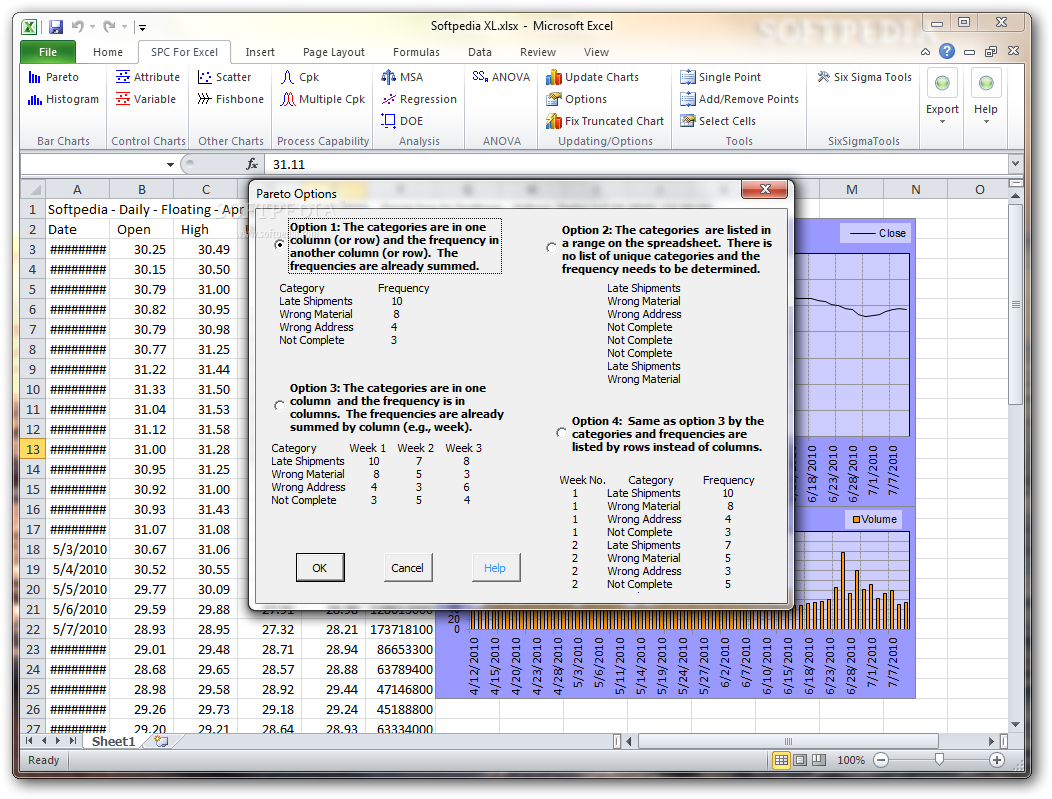Viewport: 1052px width, 799px height.
Task: Open the Pareto chart tool
Action: pyautogui.click(x=53, y=77)
